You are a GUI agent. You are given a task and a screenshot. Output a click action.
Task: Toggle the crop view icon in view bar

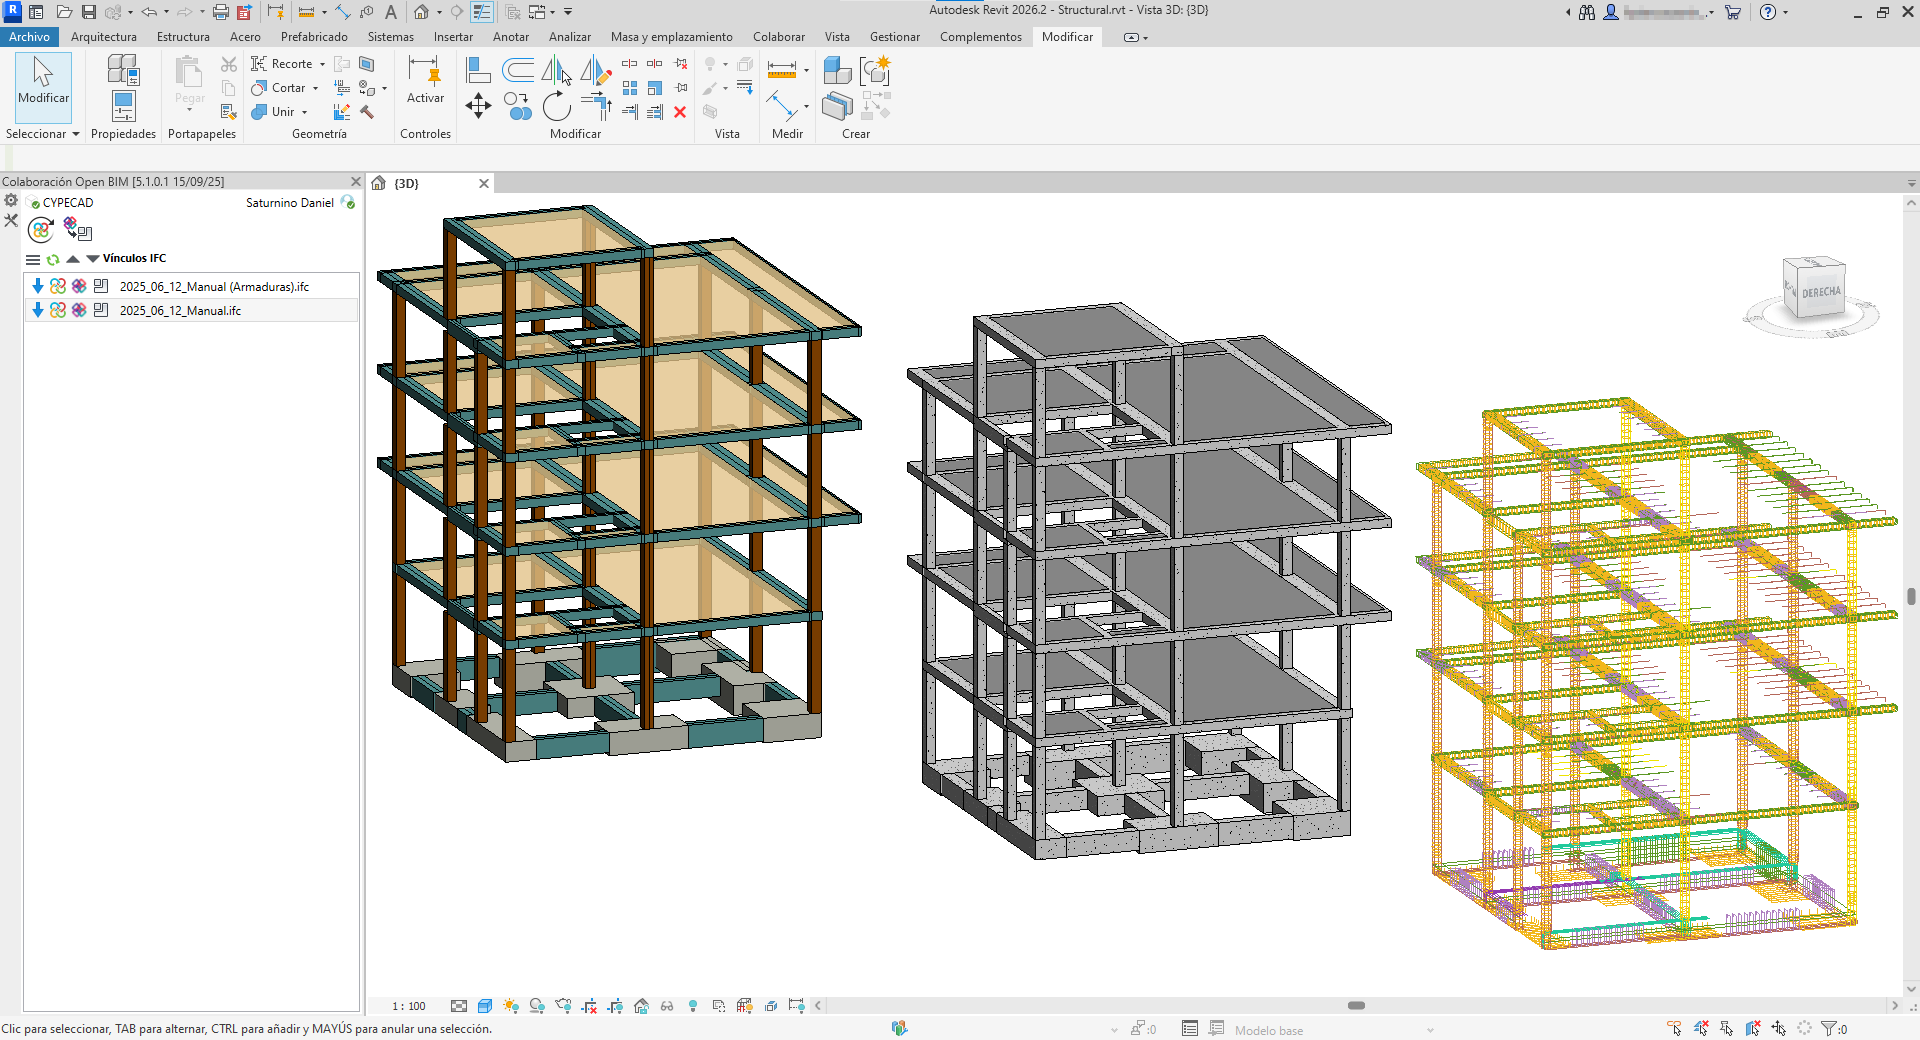point(589,1006)
